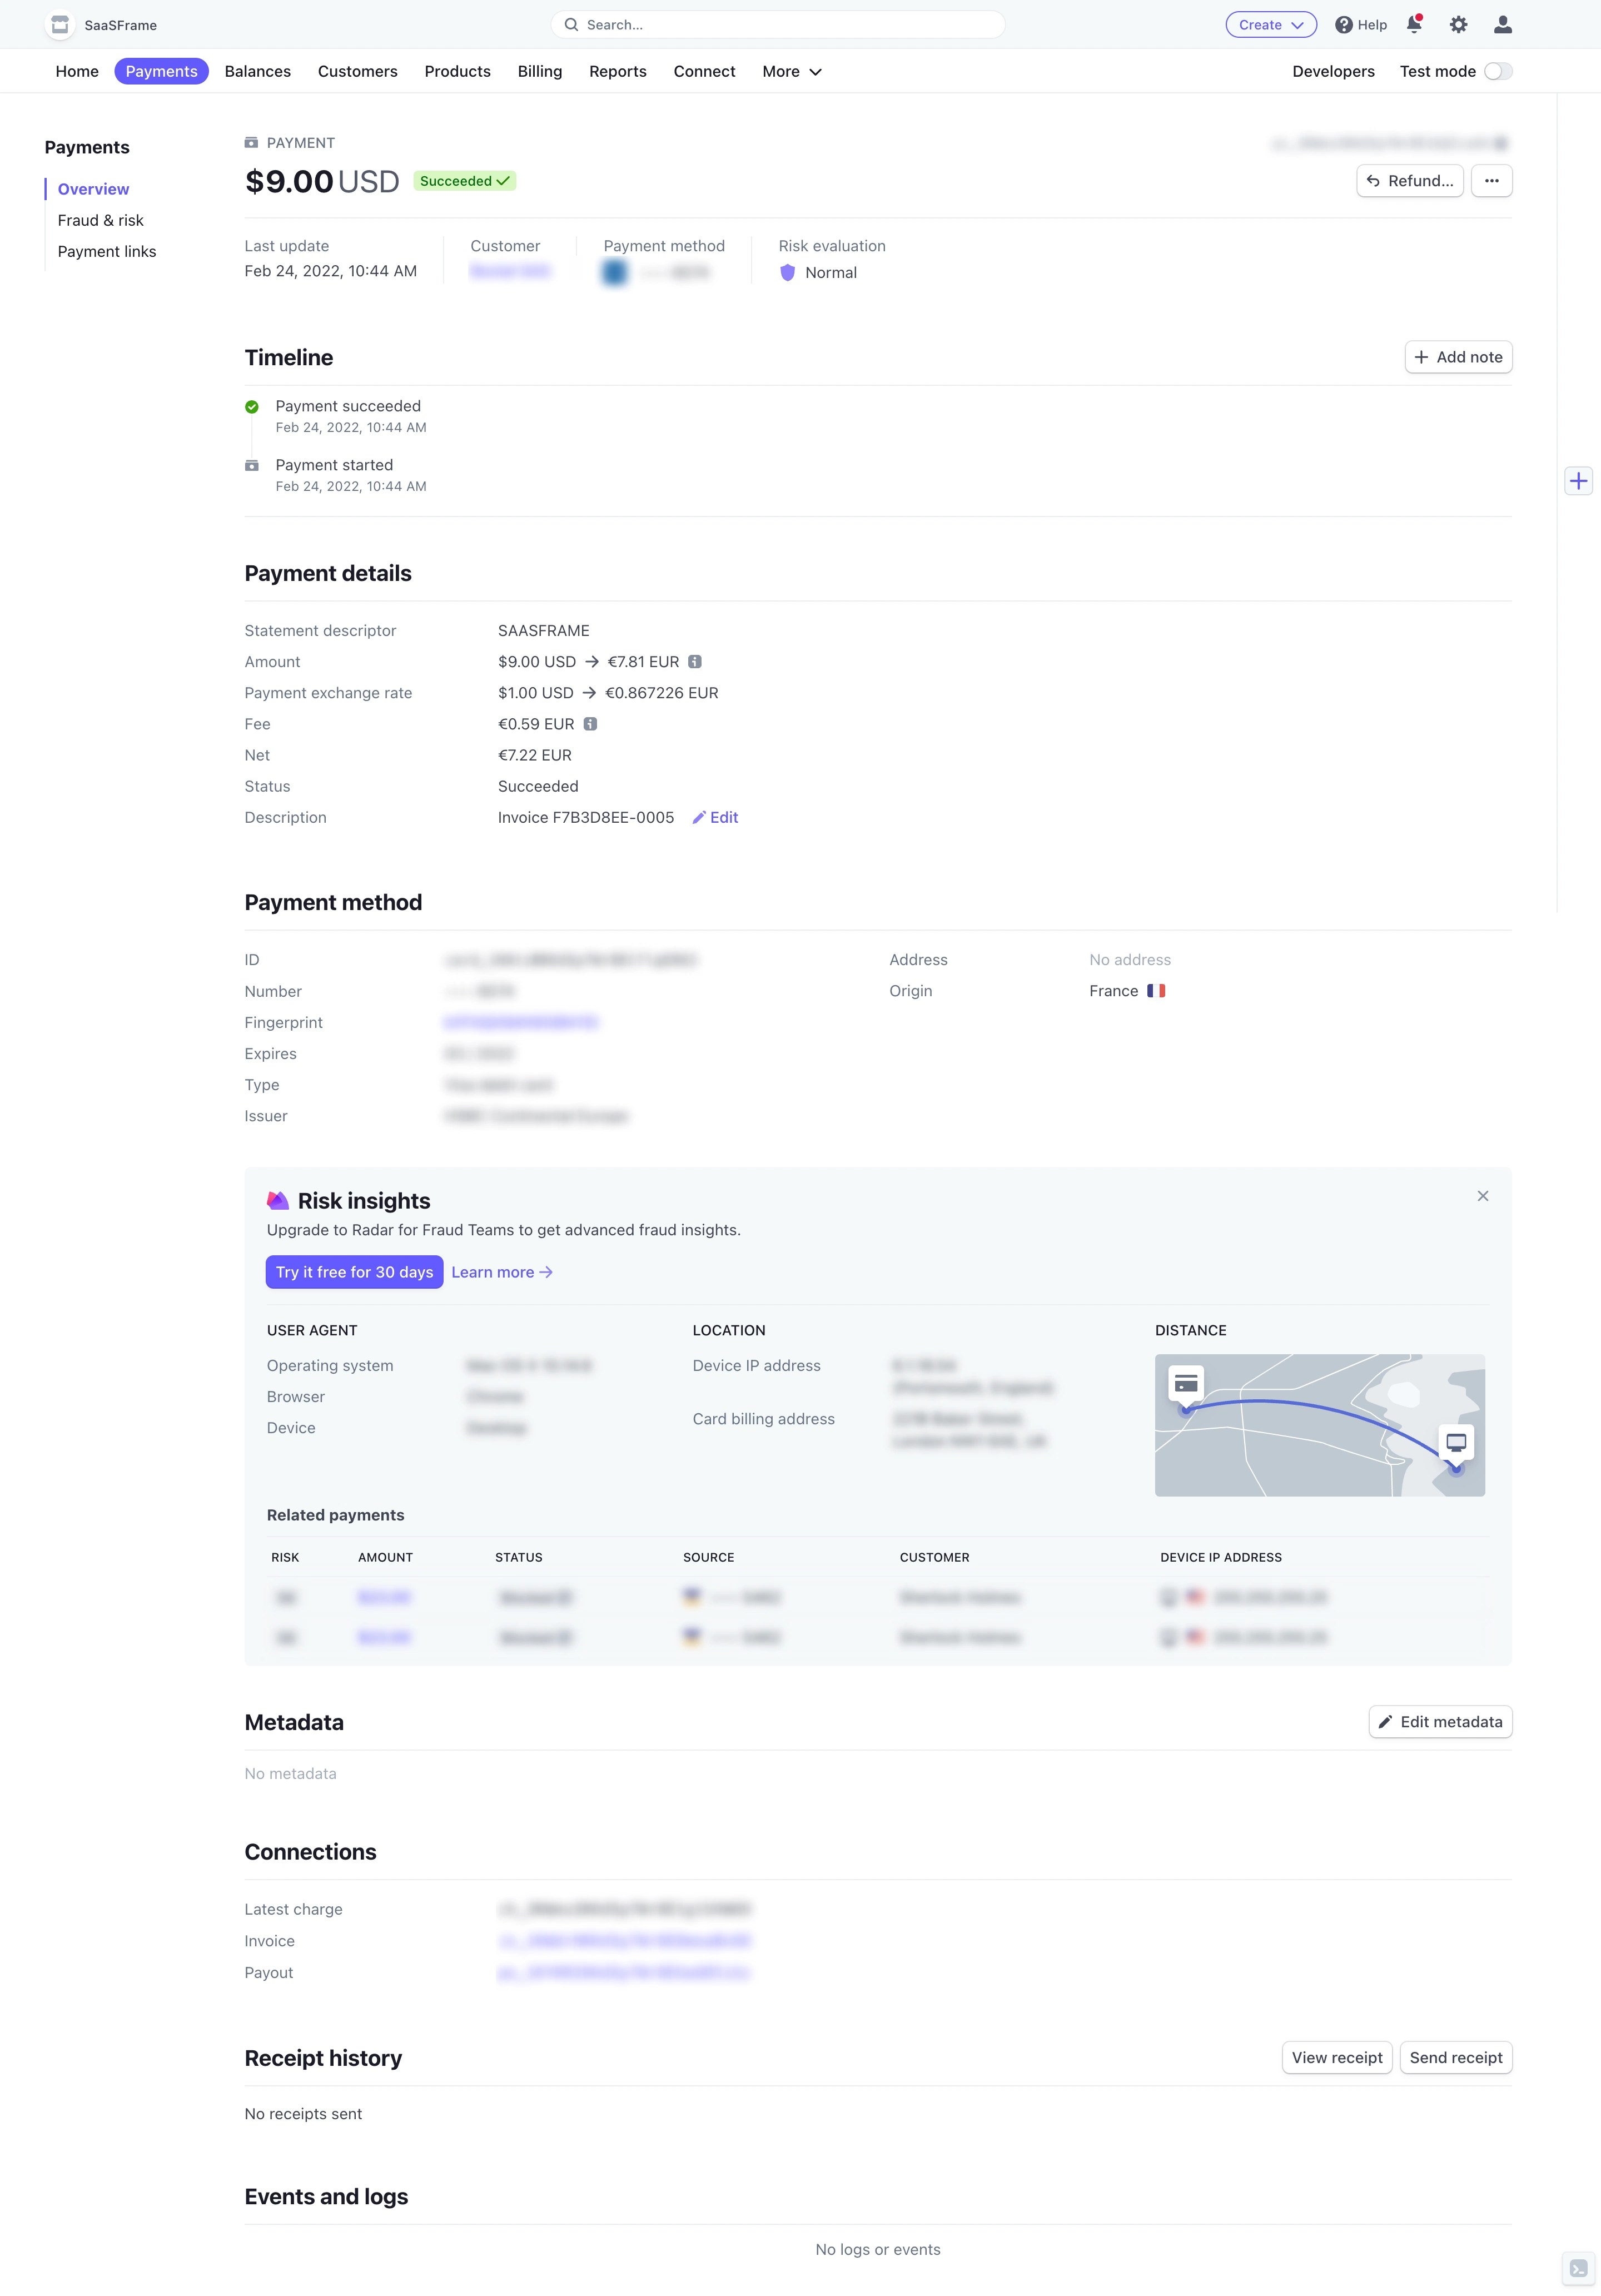Open settings gear icon
Viewport: 1601px width, 2296px height.
click(x=1458, y=25)
